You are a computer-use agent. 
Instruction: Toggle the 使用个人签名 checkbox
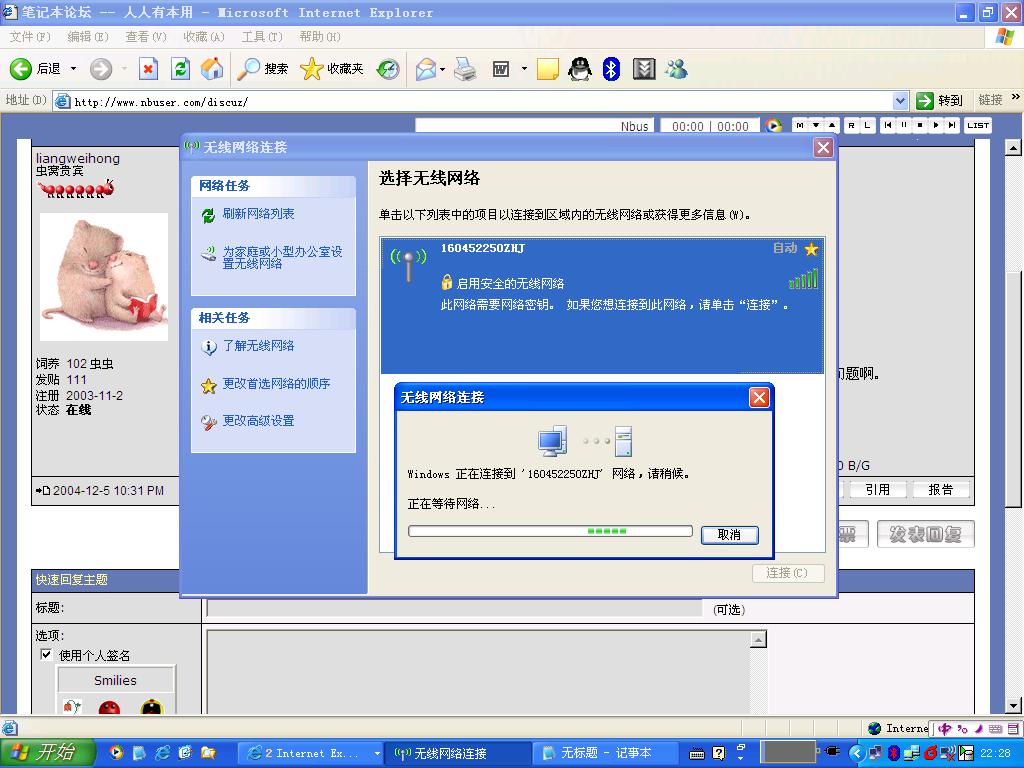[46, 655]
